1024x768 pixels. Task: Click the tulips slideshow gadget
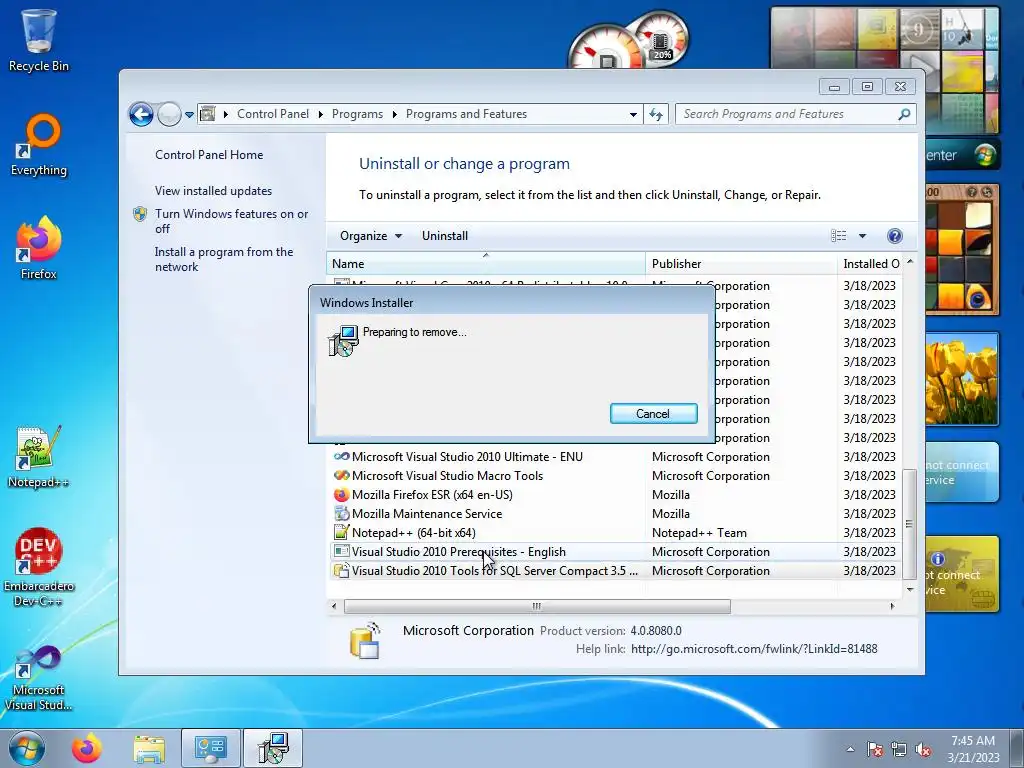[962, 379]
